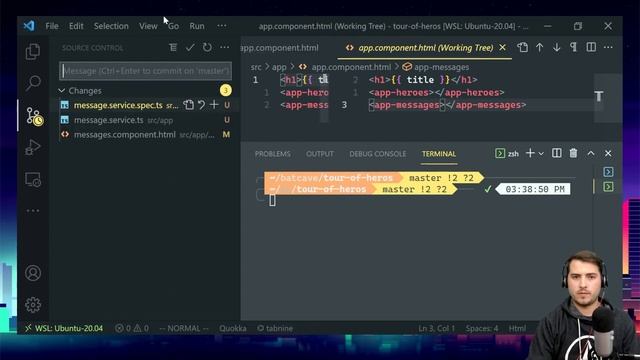Open the File menu
The width and height of the screenshot is (640, 360).
click(51, 26)
